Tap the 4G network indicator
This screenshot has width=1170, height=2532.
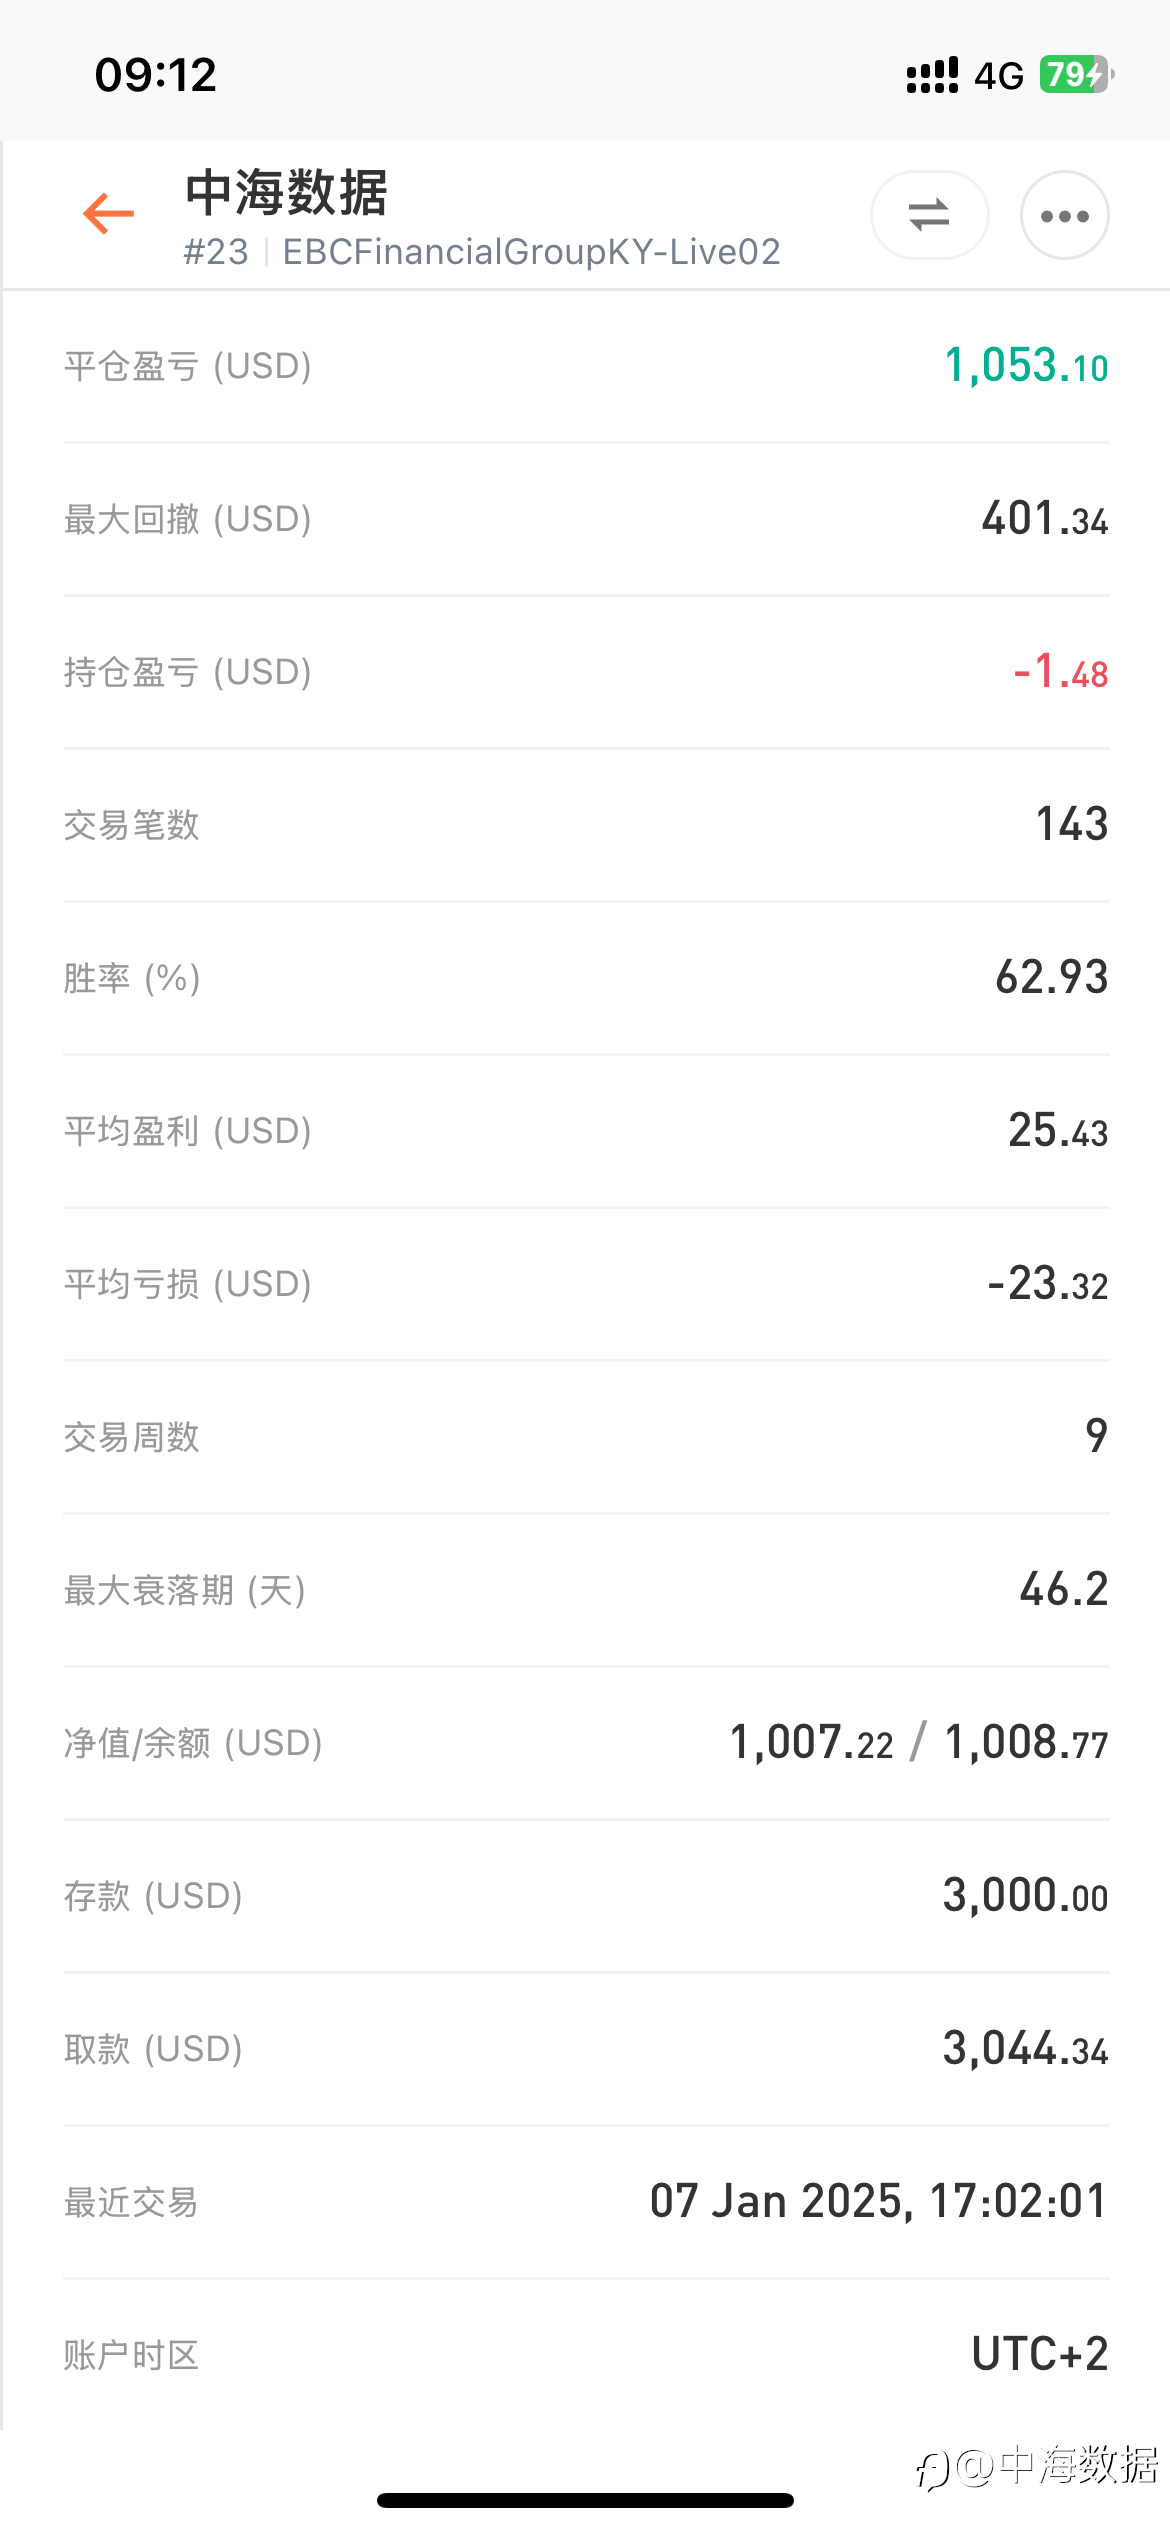999,76
